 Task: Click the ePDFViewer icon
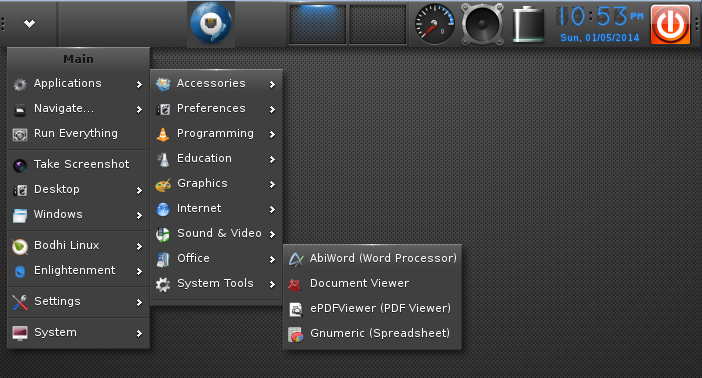pos(296,309)
